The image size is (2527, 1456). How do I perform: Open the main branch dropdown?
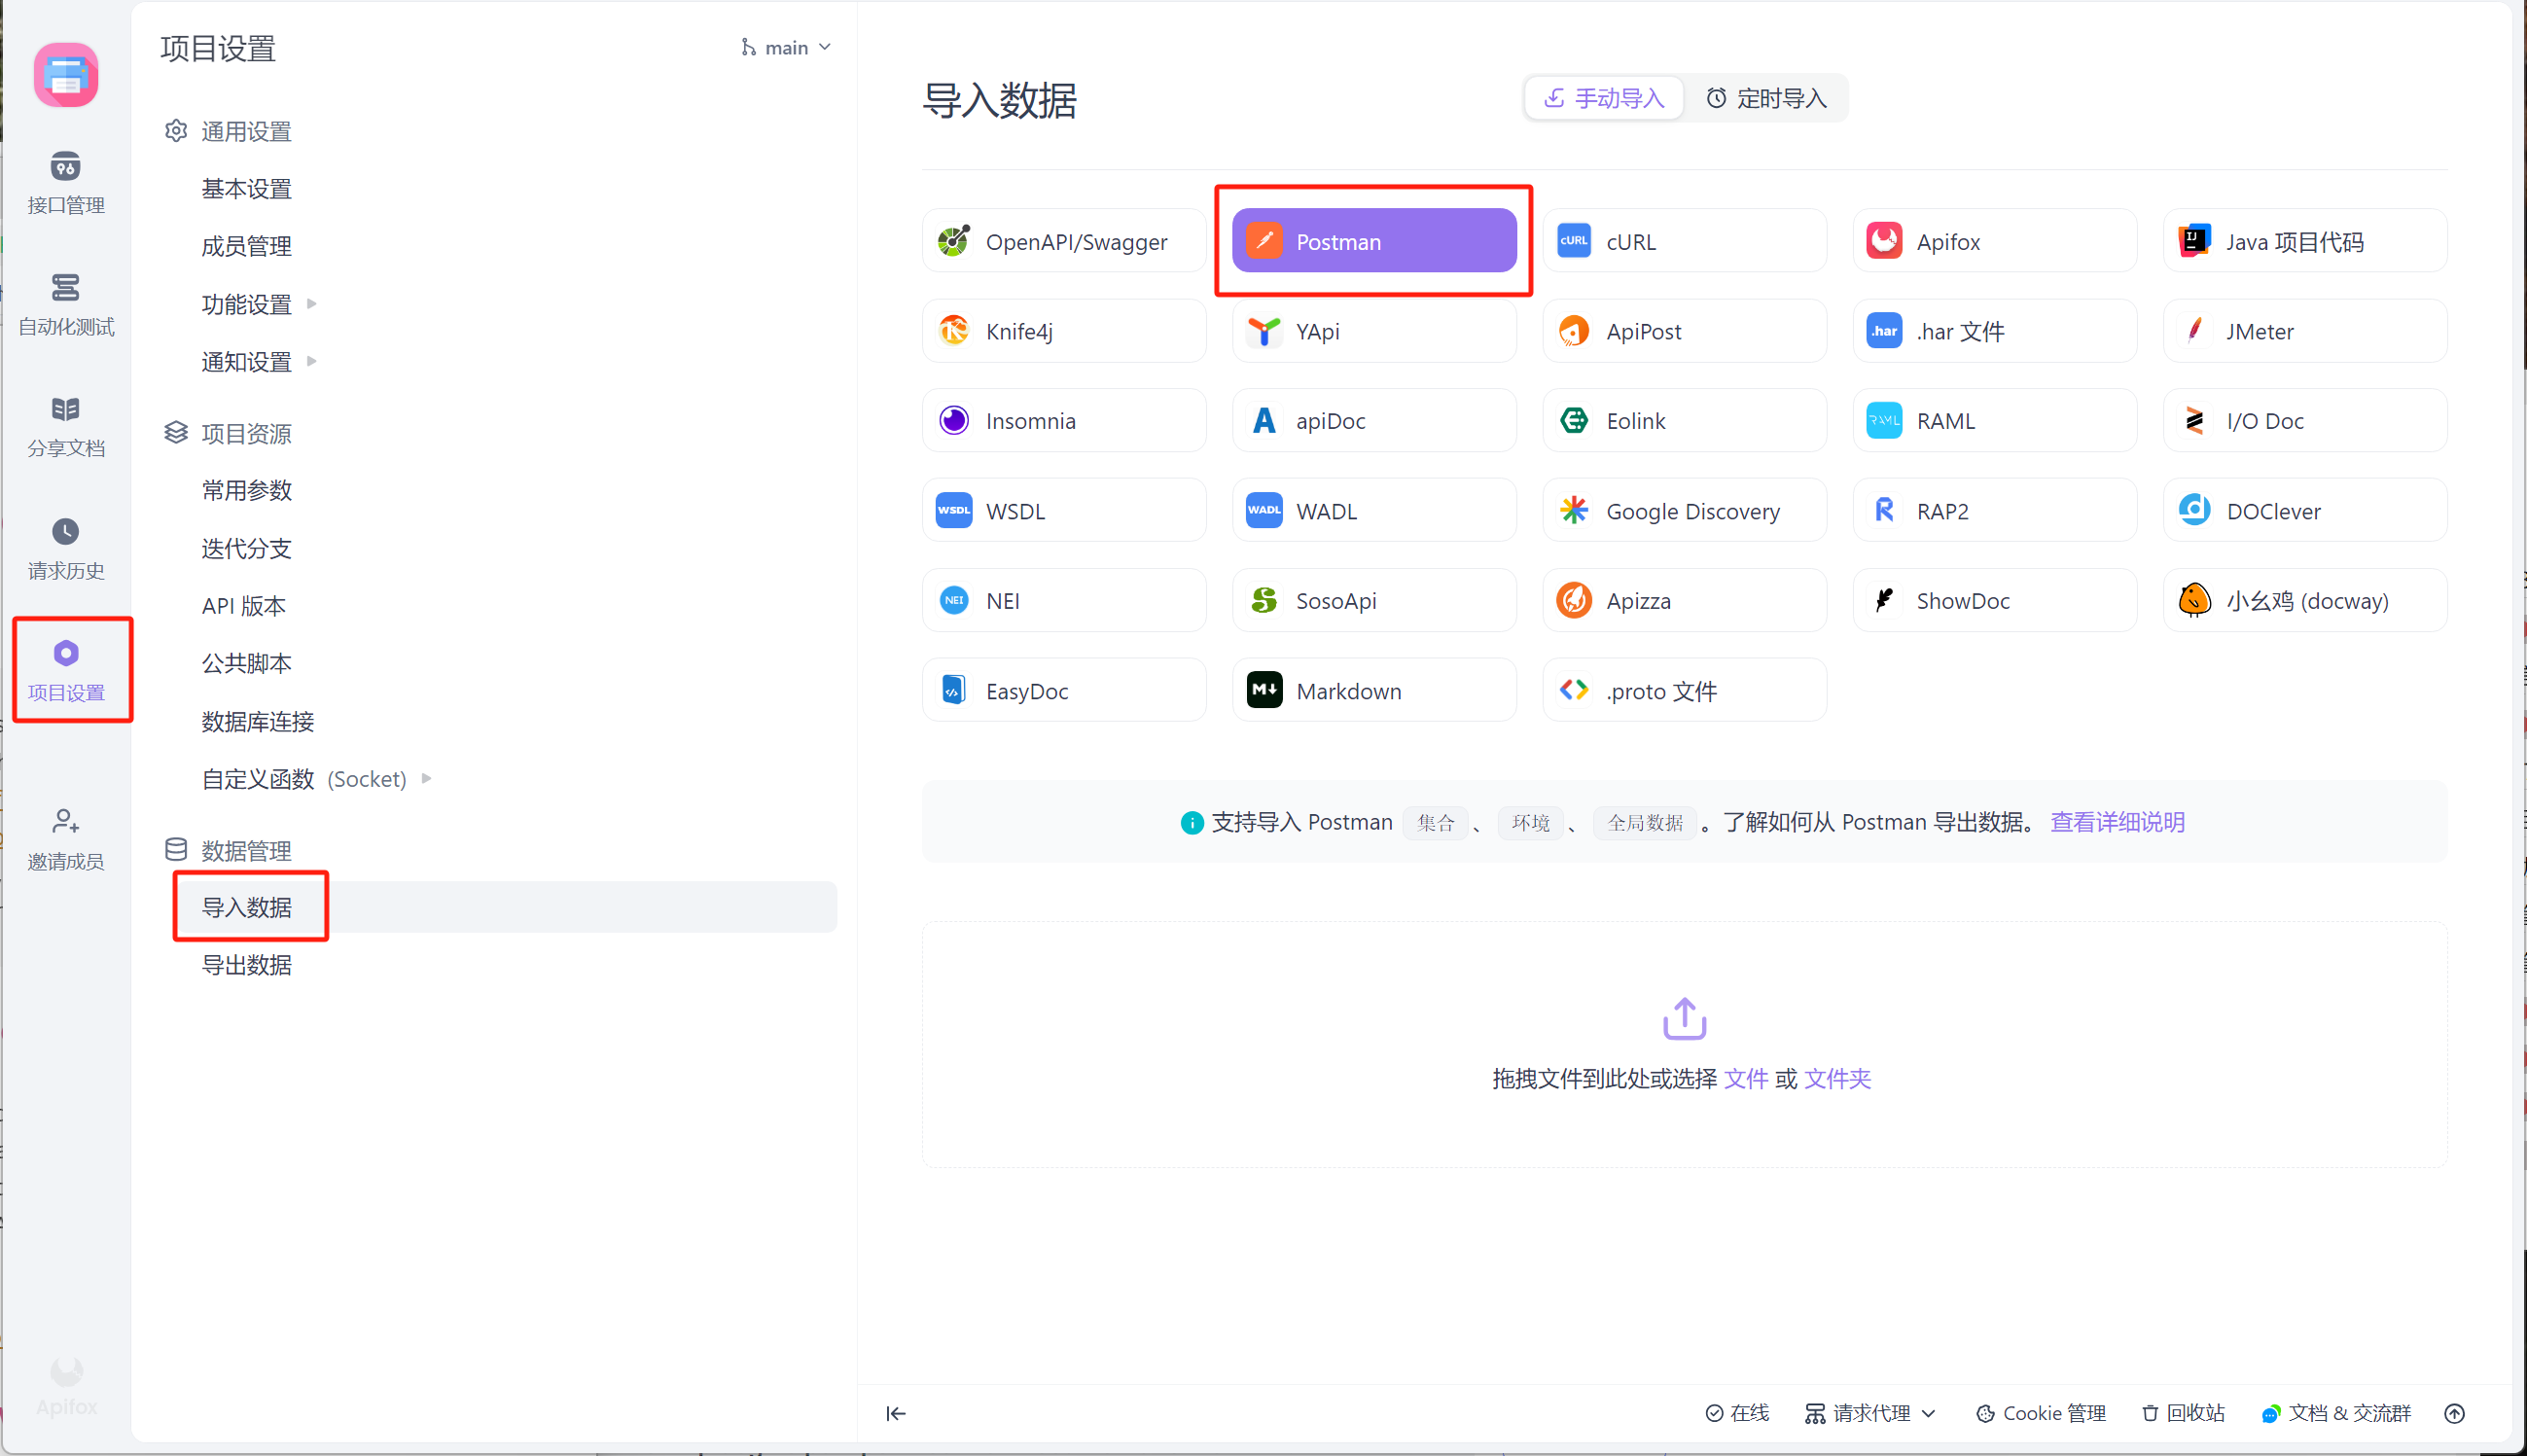pyautogui.click(x=786, y=47)
